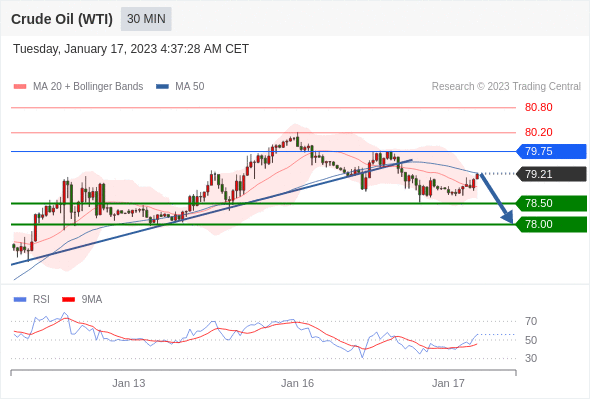
Task: Select the green 78.50 support tag
Action: coord(551,203)
